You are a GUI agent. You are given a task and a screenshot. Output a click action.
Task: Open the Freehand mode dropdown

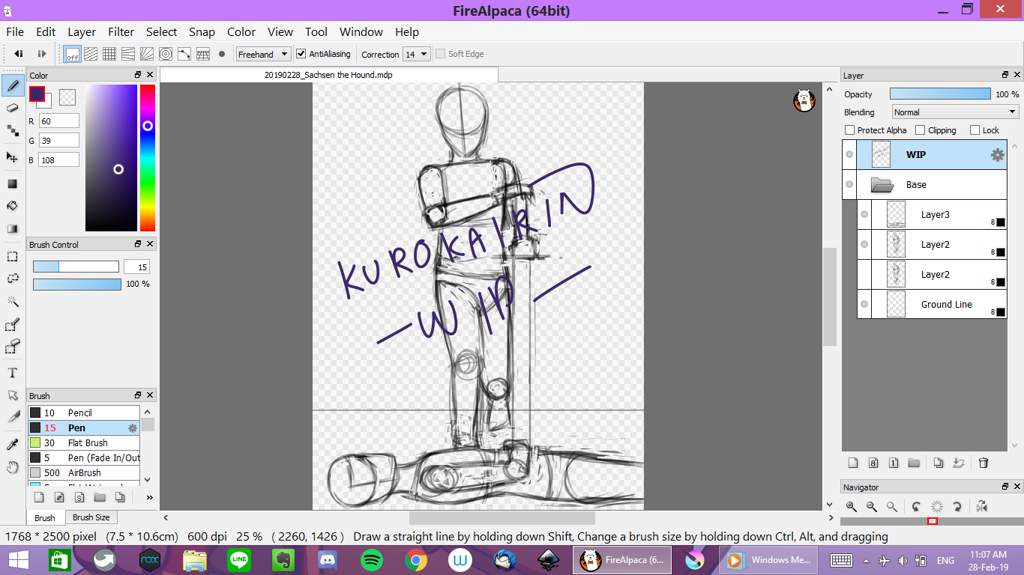(x=263, y=54)
